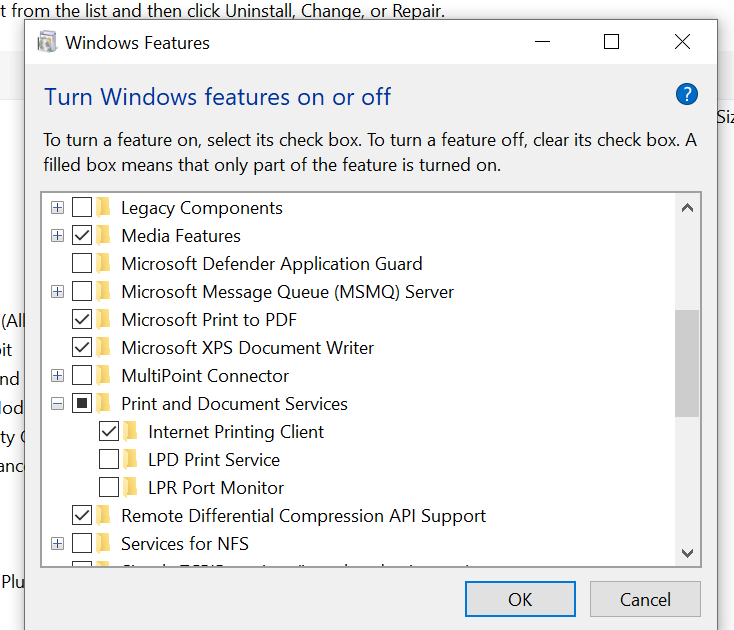The height and width of the screenshot is (630, 734).
Task: Click the LPR Port Monitor folder icon
Action: 131,488
